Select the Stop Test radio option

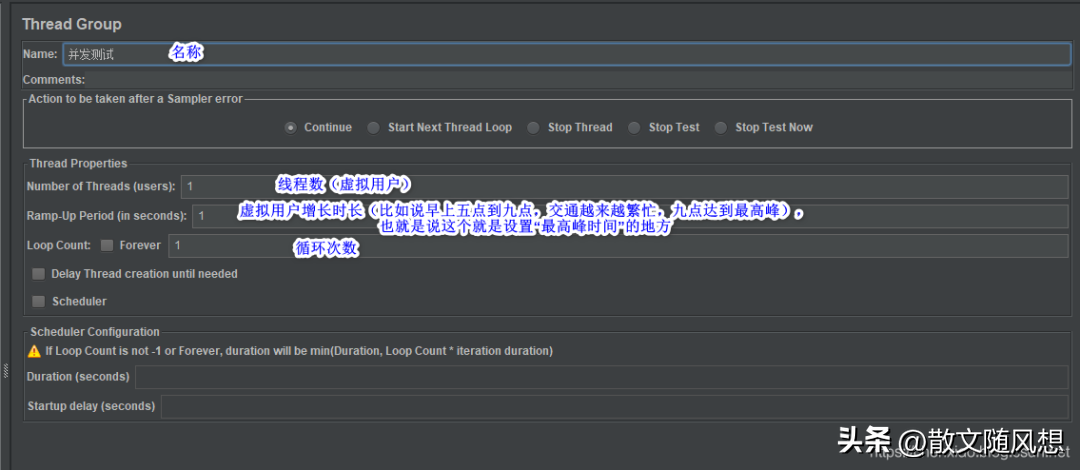[x=634, y=128]
